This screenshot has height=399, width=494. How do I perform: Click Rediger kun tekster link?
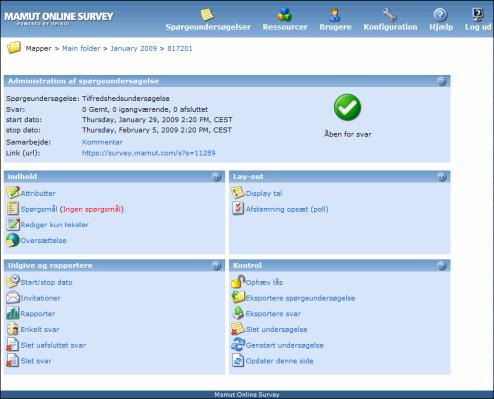pos(55,225)
